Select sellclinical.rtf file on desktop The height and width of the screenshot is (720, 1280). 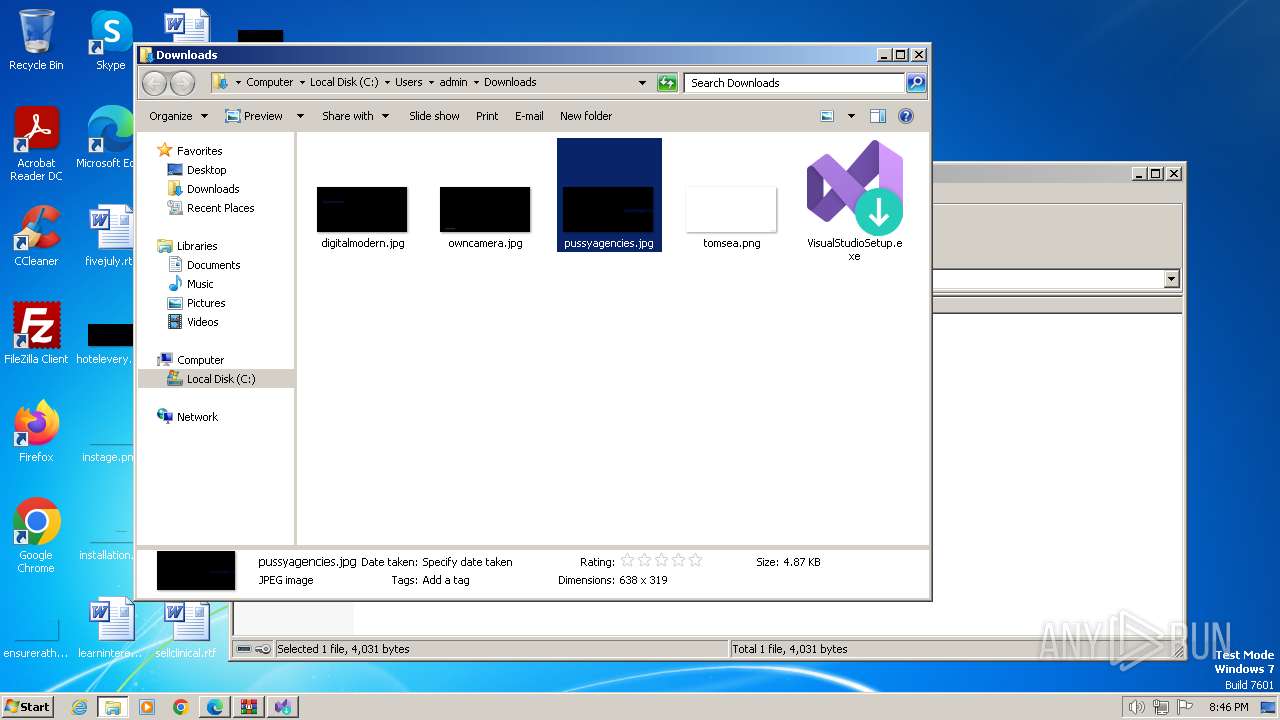[185, 628]
